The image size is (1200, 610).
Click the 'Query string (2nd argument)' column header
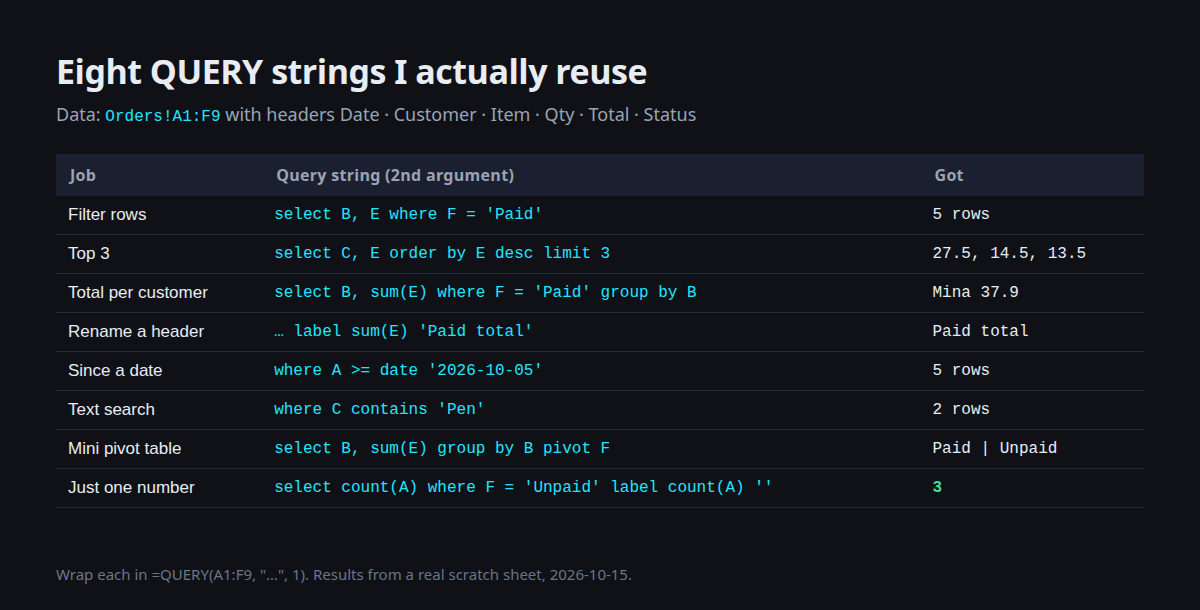click(395, 175)
